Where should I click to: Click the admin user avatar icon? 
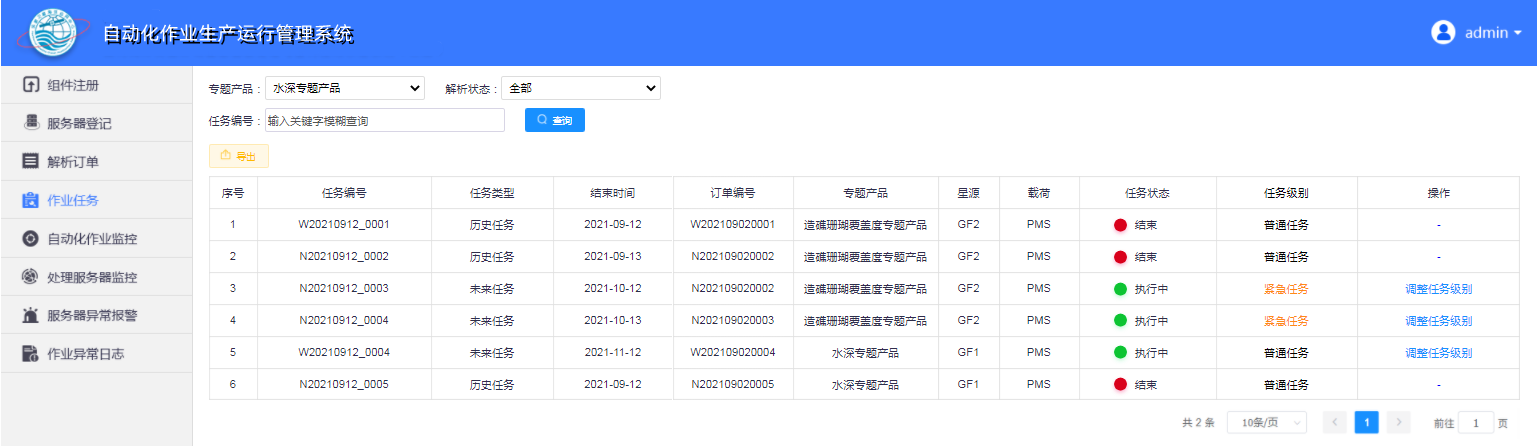click(x=1443, y=32)
